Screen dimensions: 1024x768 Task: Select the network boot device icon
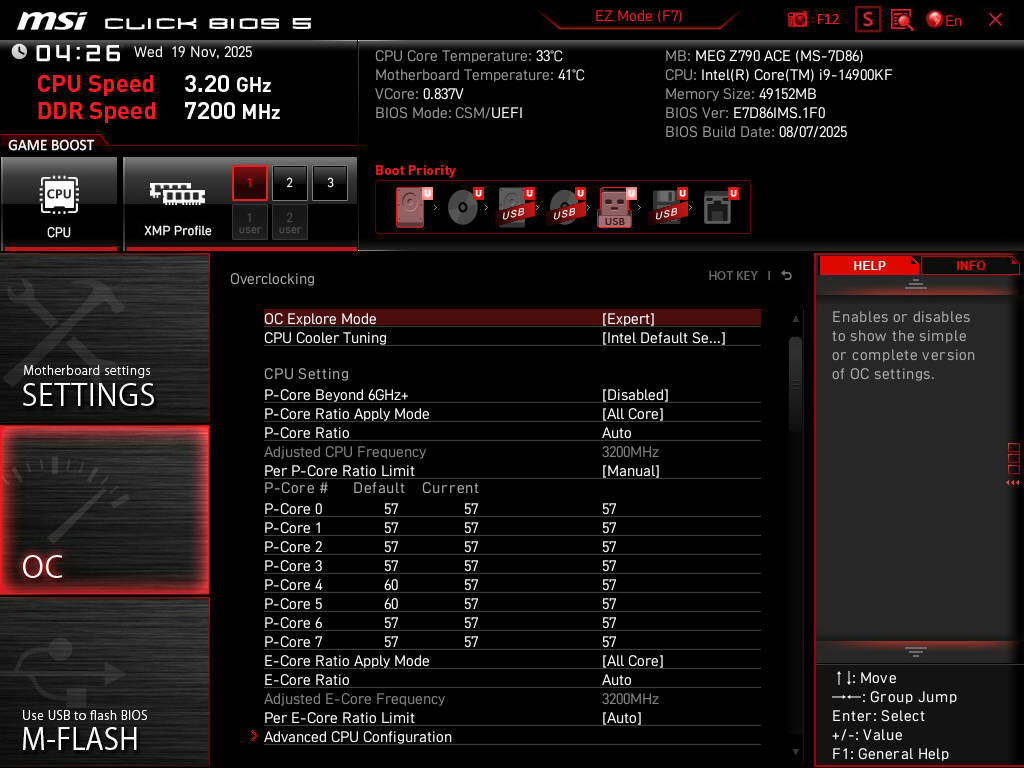(717, 208)
